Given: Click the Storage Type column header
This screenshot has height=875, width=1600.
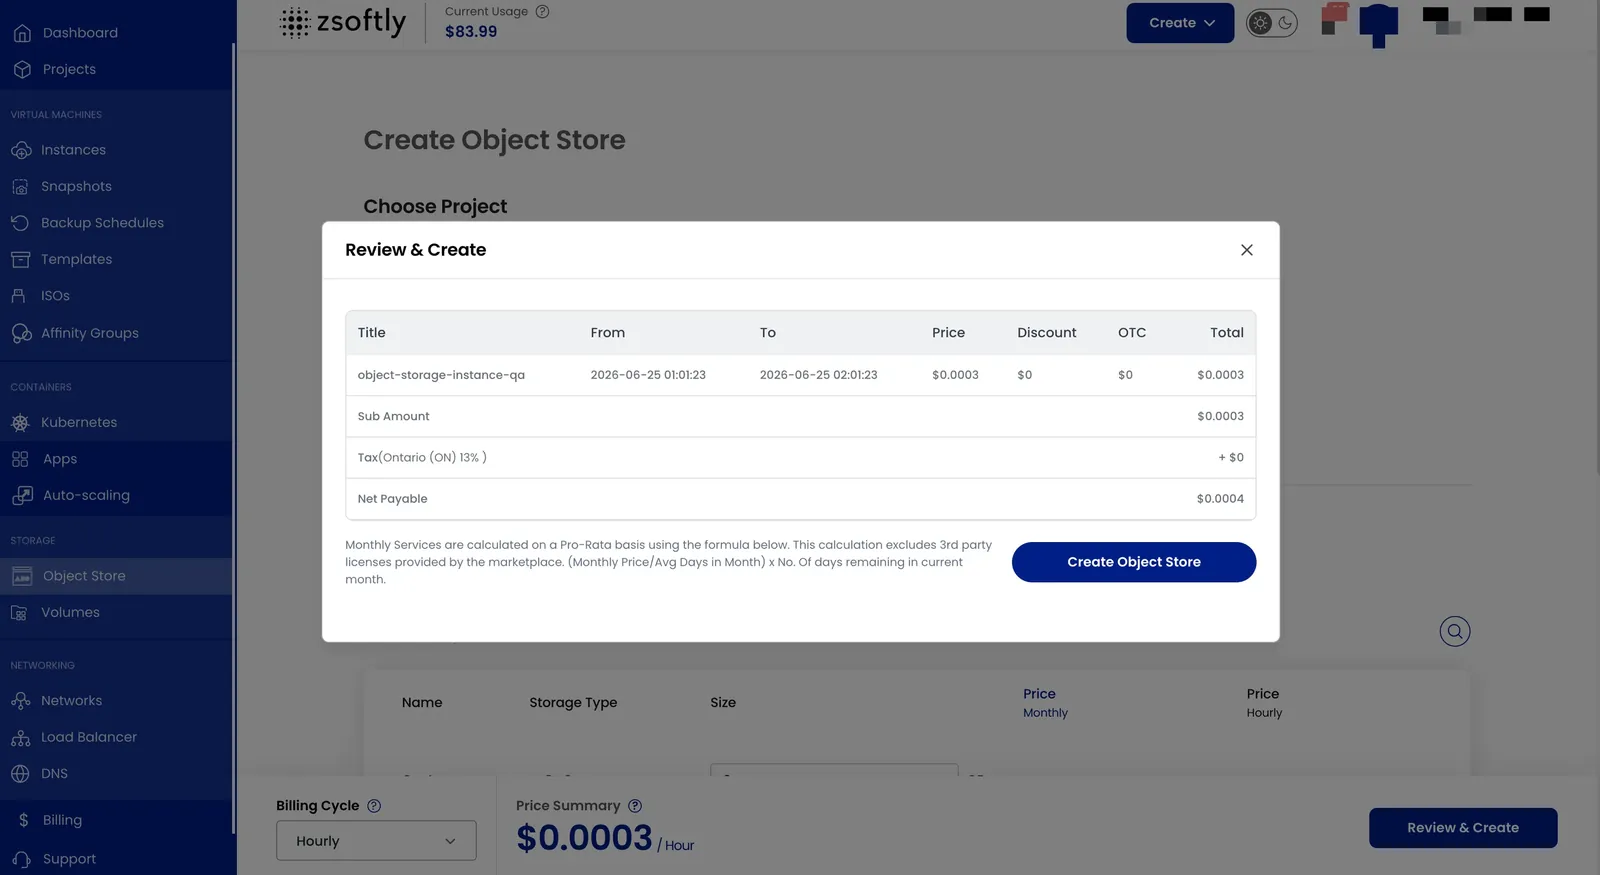Looking at the screenshot, I should pos(573,703).
